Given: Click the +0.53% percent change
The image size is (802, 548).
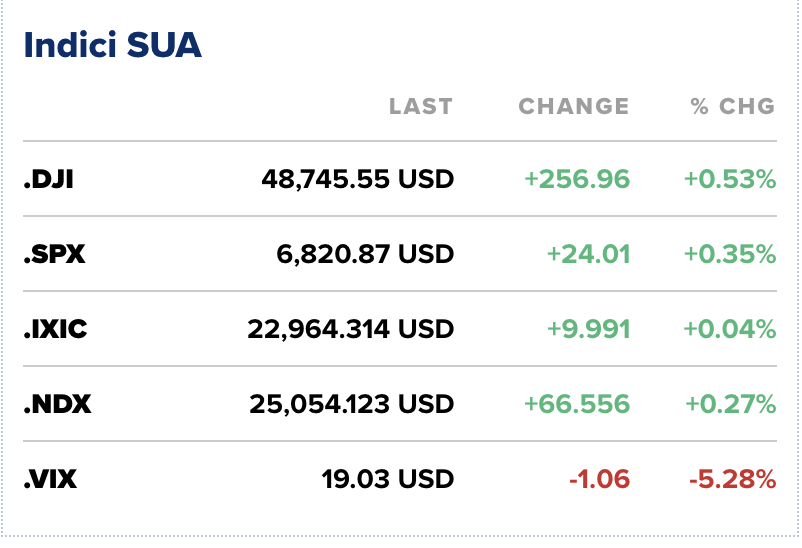Looking at the screenshot, I should (730, 180).
